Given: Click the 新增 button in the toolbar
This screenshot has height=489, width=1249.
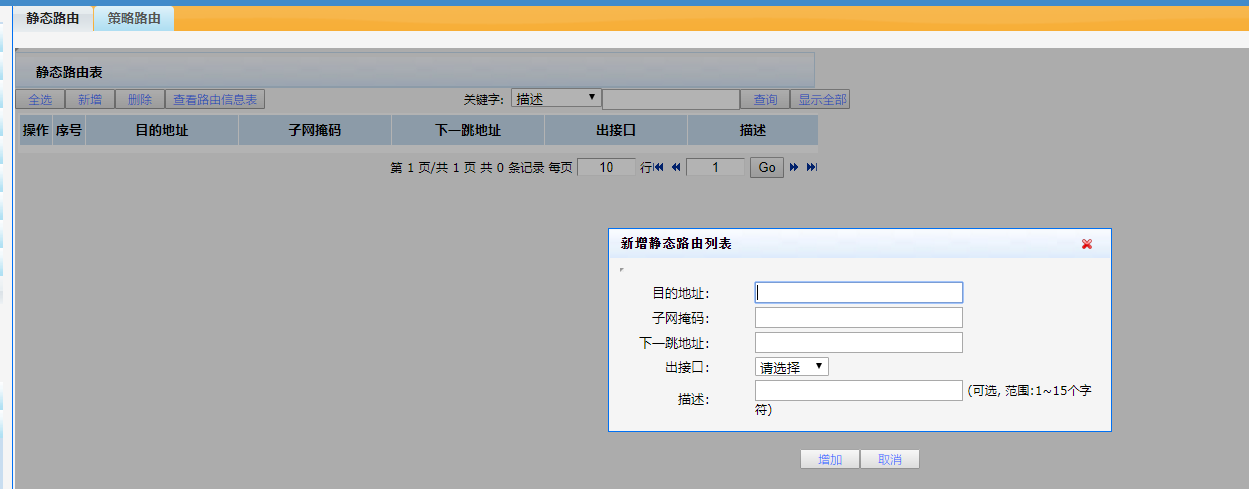Looking at the screenshot, I should click(x=90, y=100).
